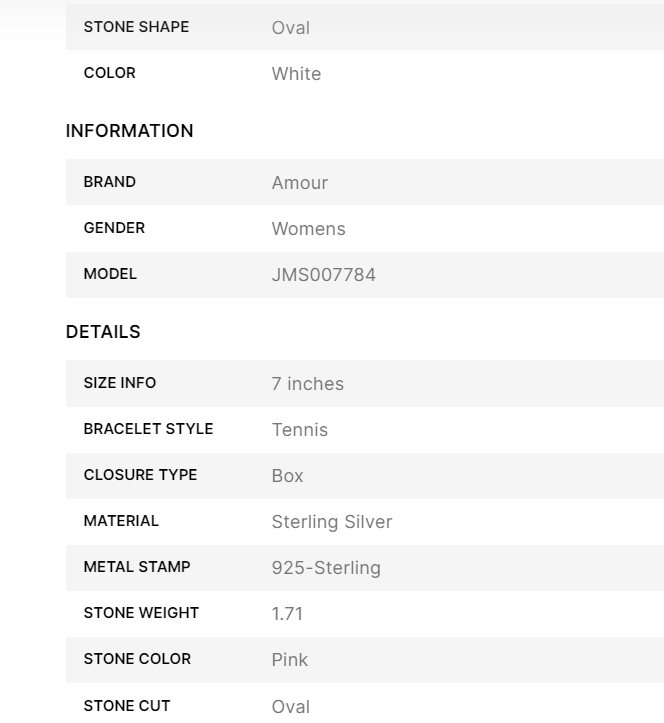The height and width of the screenshot is (723, 664).
Task: Click the INFORMATION section heading
Action: coord(129,131)
